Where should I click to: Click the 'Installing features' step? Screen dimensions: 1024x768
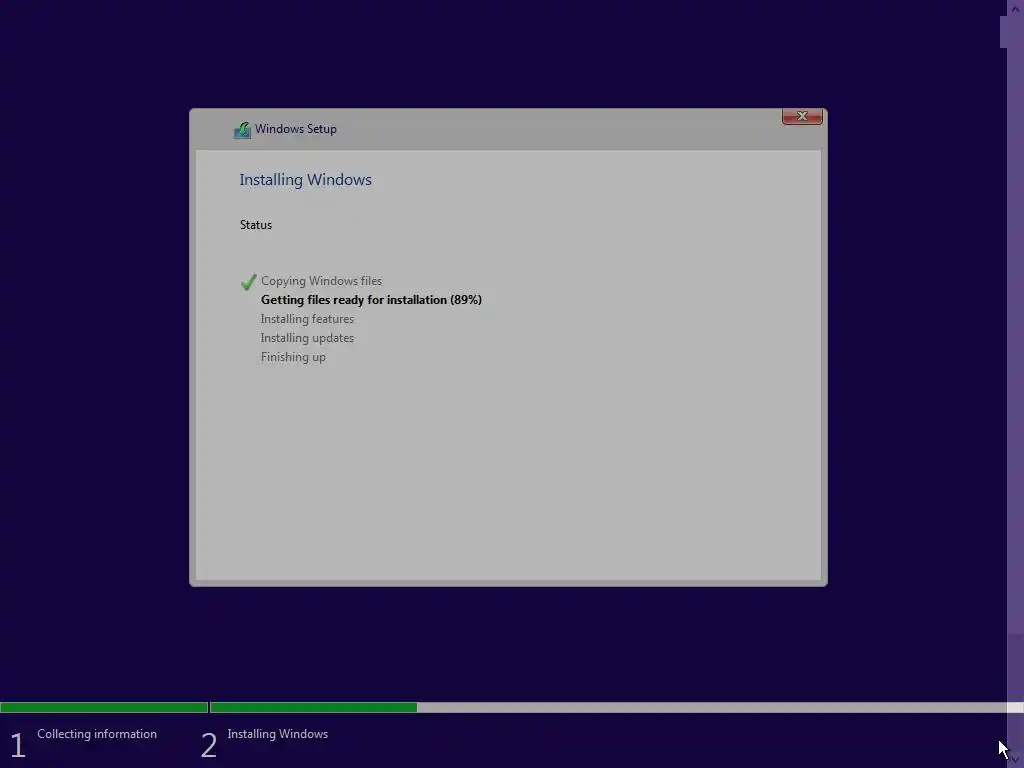click(307, 319)
